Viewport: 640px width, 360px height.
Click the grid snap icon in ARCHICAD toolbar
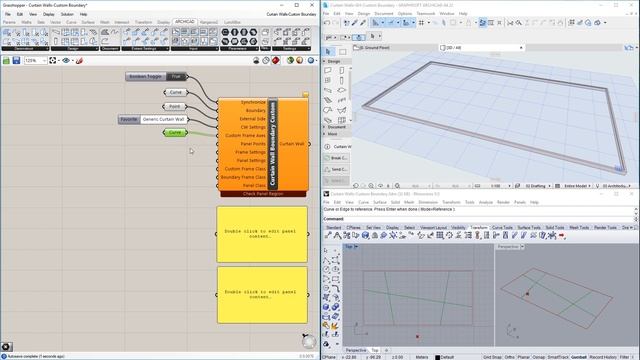coord(421,23)
